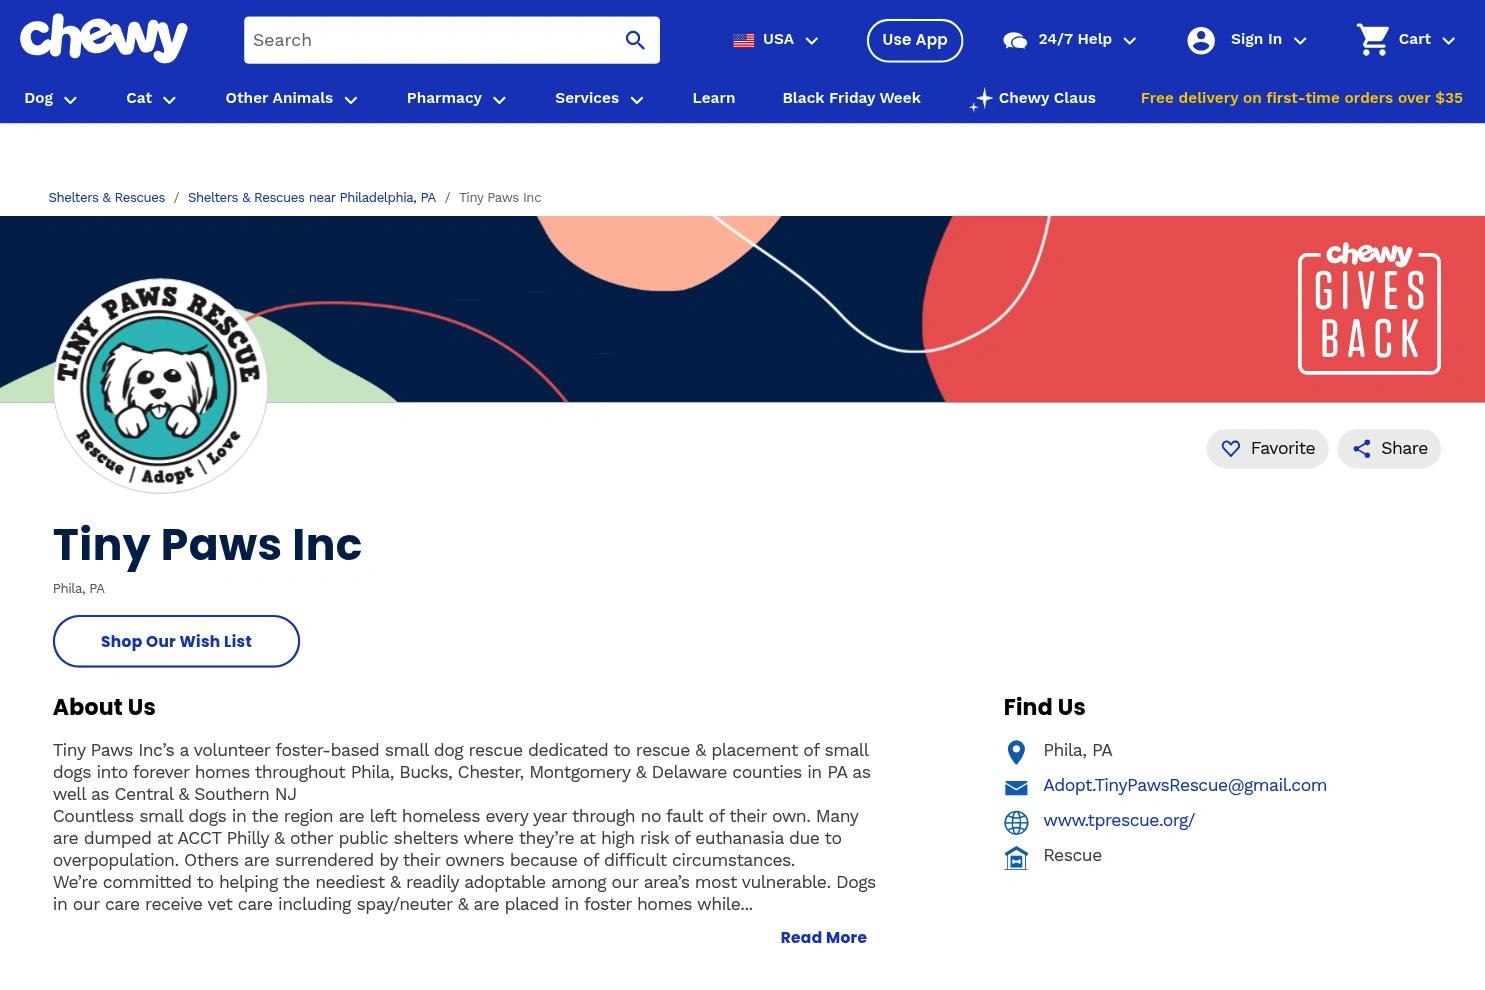The height and width of the screenshot is (990, 1485).
Task: Click the Rescue shelter type icon
Action: click(x=1016, y=858)
